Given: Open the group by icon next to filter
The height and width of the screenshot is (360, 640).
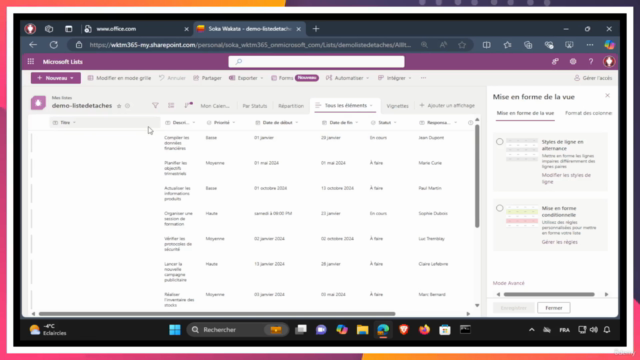Looking at the screenshot, I should click(171, 105).
